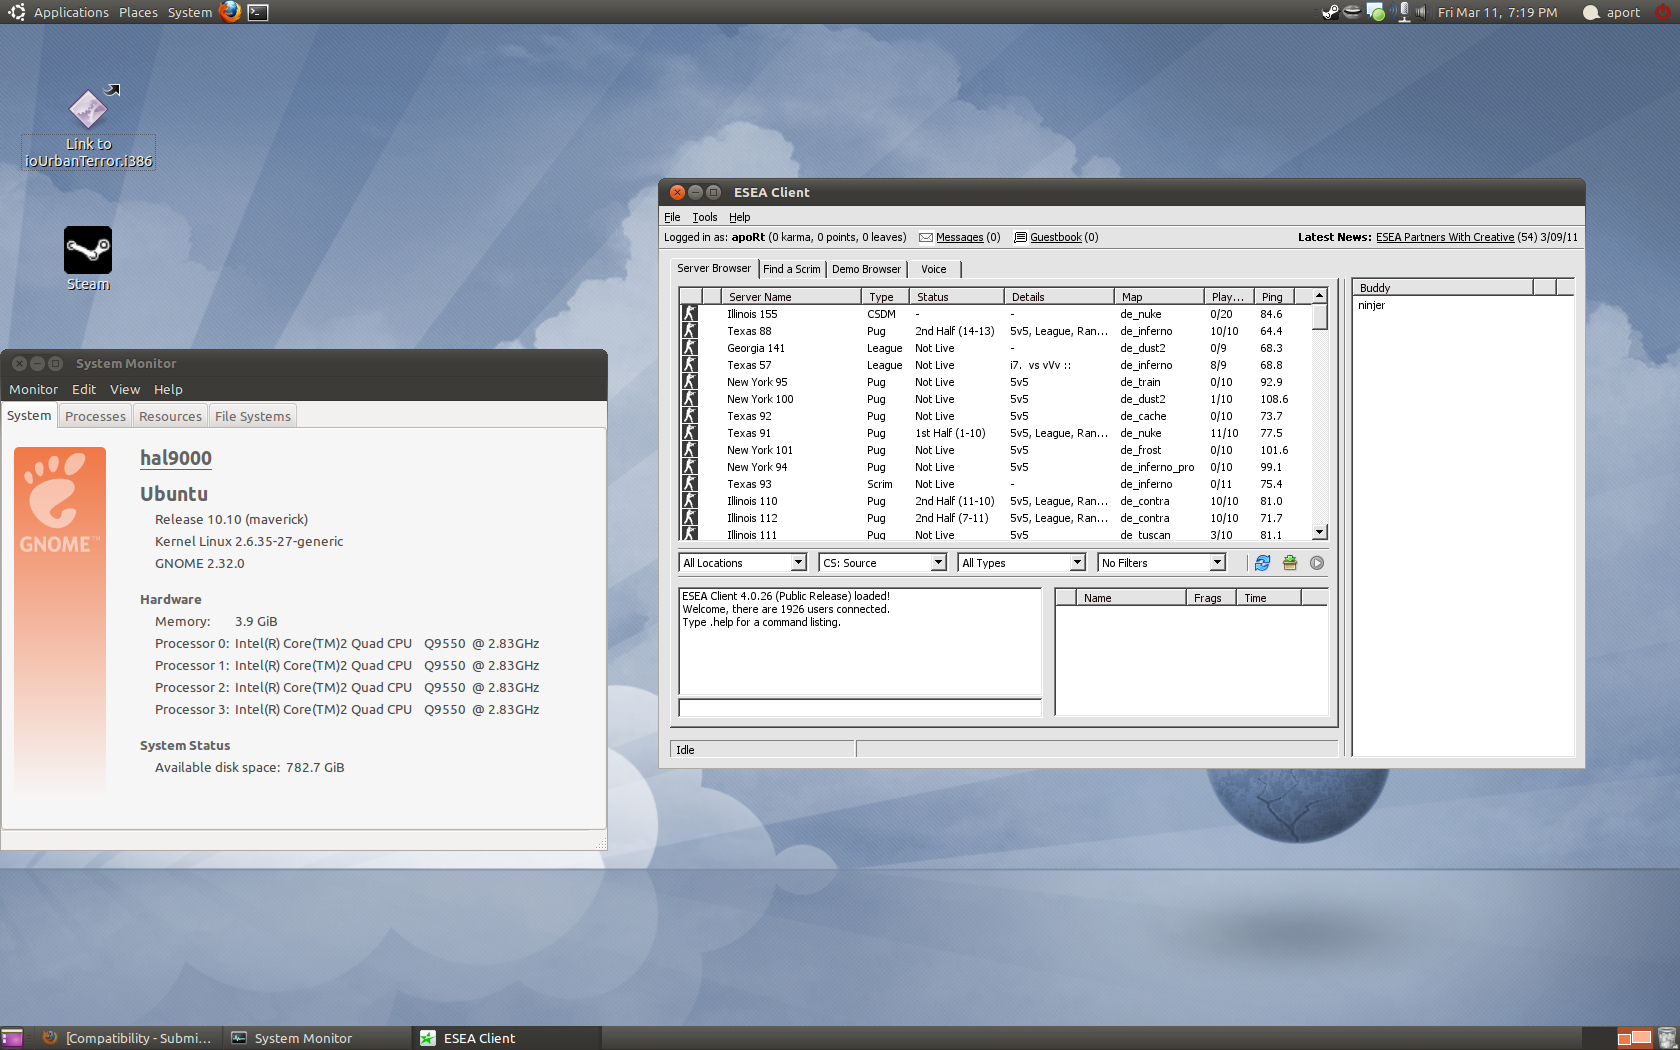Select the game icon of Illinois 155 row
The width and height of the screenshot is (1680, 1050).
689,314
